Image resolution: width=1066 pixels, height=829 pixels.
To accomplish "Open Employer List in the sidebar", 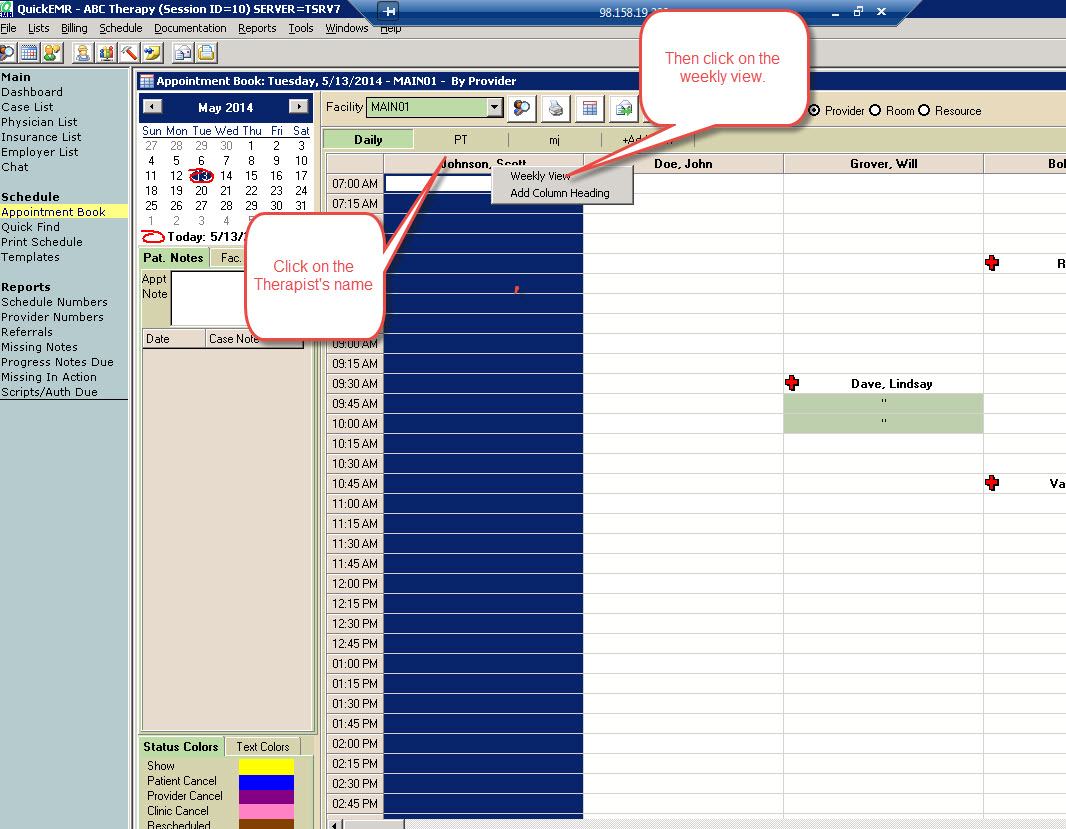I will coord(39,152).
